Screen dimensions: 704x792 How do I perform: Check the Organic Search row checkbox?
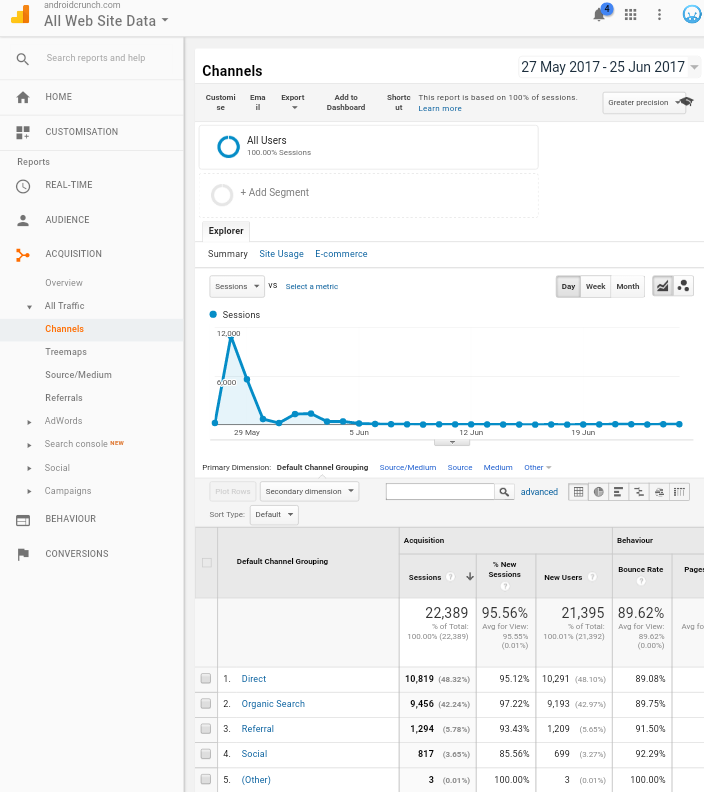coord(206,704)
